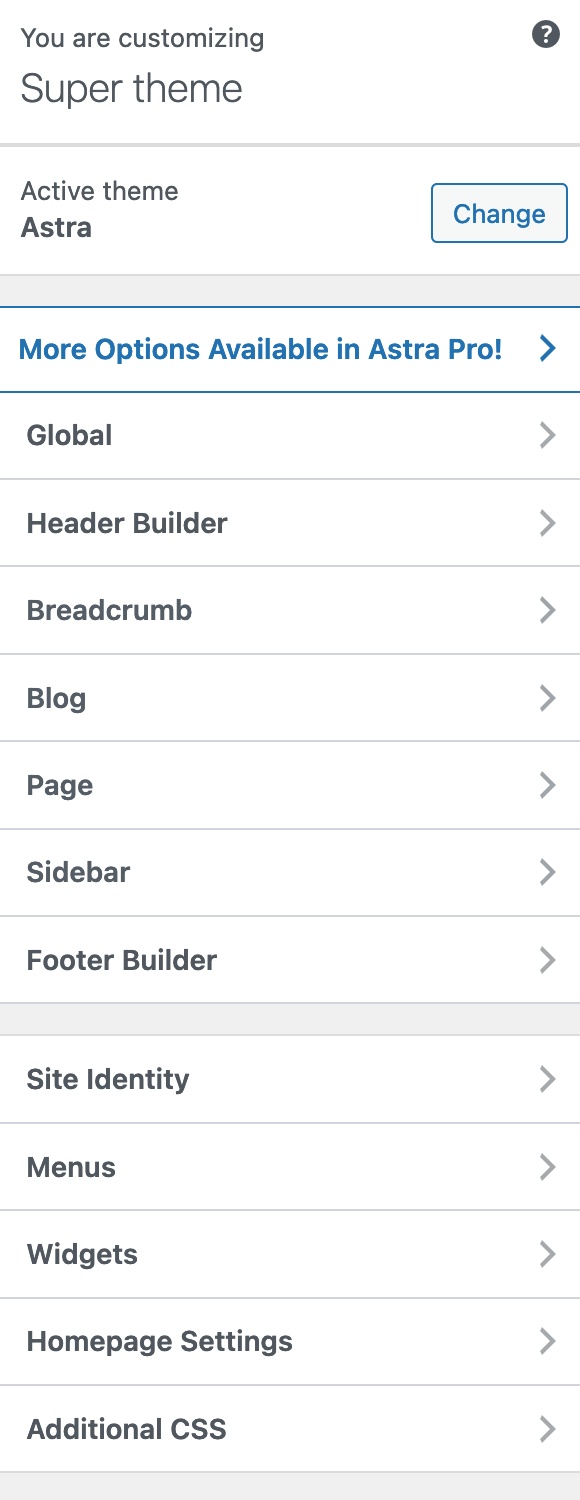Click the Change theme button
This screenshot has height=1500, width=580.
[x=499, y=213]
